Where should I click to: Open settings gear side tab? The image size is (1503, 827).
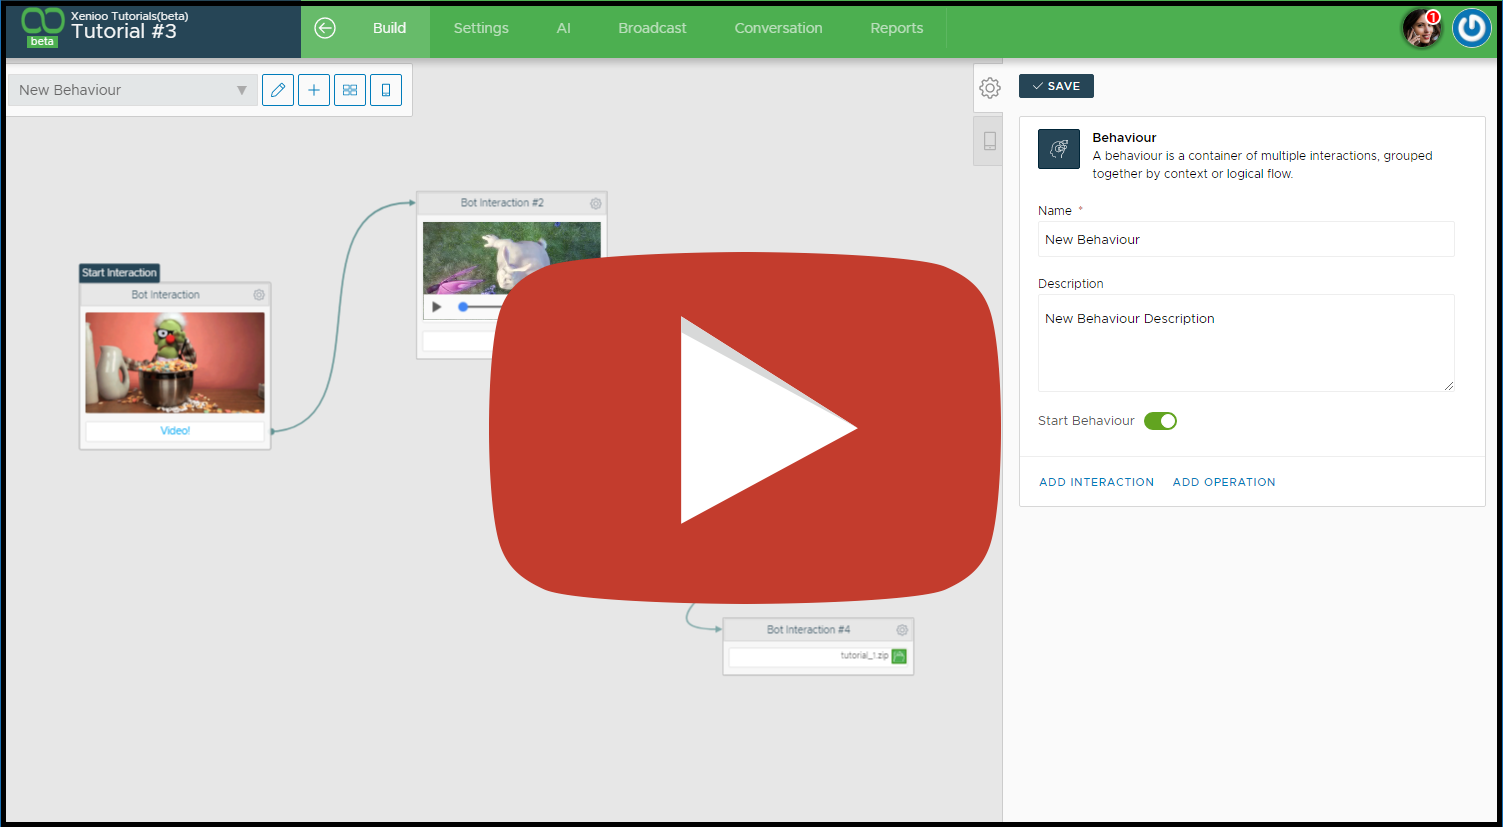(990, 88)
